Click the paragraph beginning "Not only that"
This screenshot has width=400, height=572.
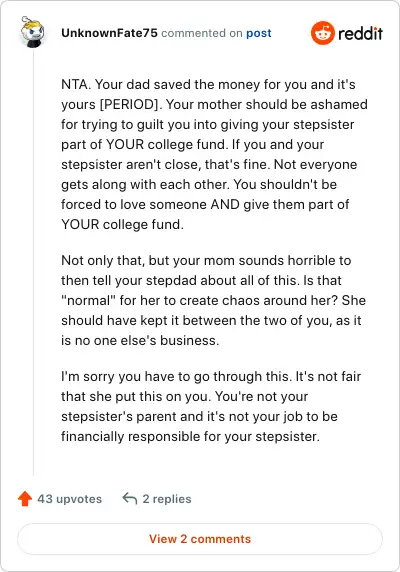[x=213, y=300]
